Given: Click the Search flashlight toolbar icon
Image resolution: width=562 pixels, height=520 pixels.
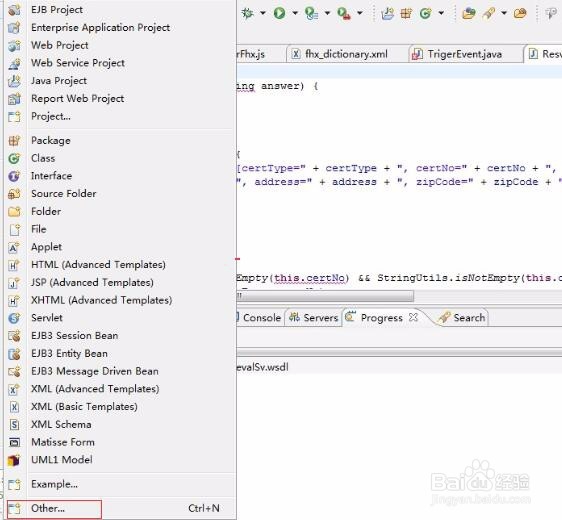Looking at the screenshot, I should (x=489, y=13).
